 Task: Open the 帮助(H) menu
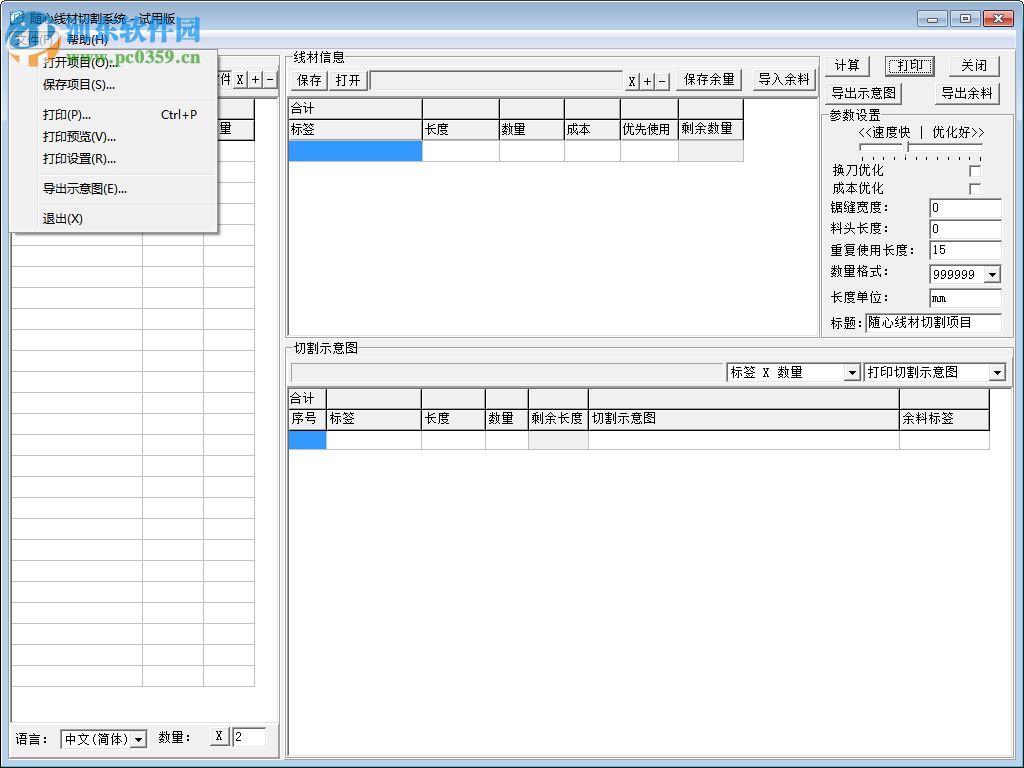pos(87,40)
